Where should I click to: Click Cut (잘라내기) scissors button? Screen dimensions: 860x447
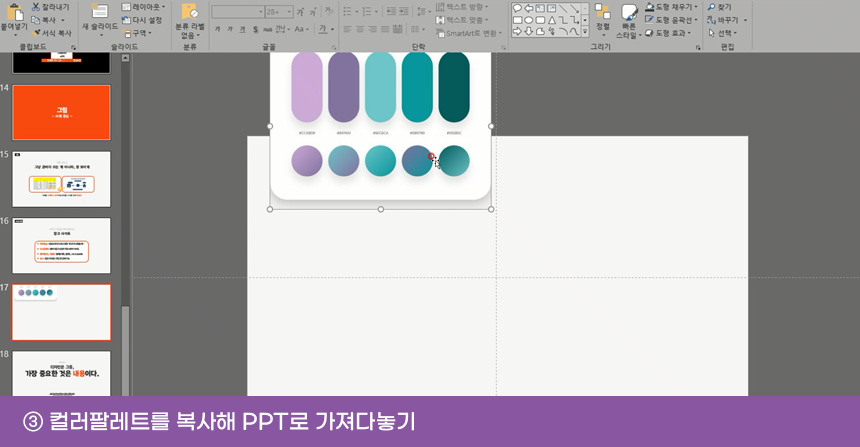pos(50,7)
